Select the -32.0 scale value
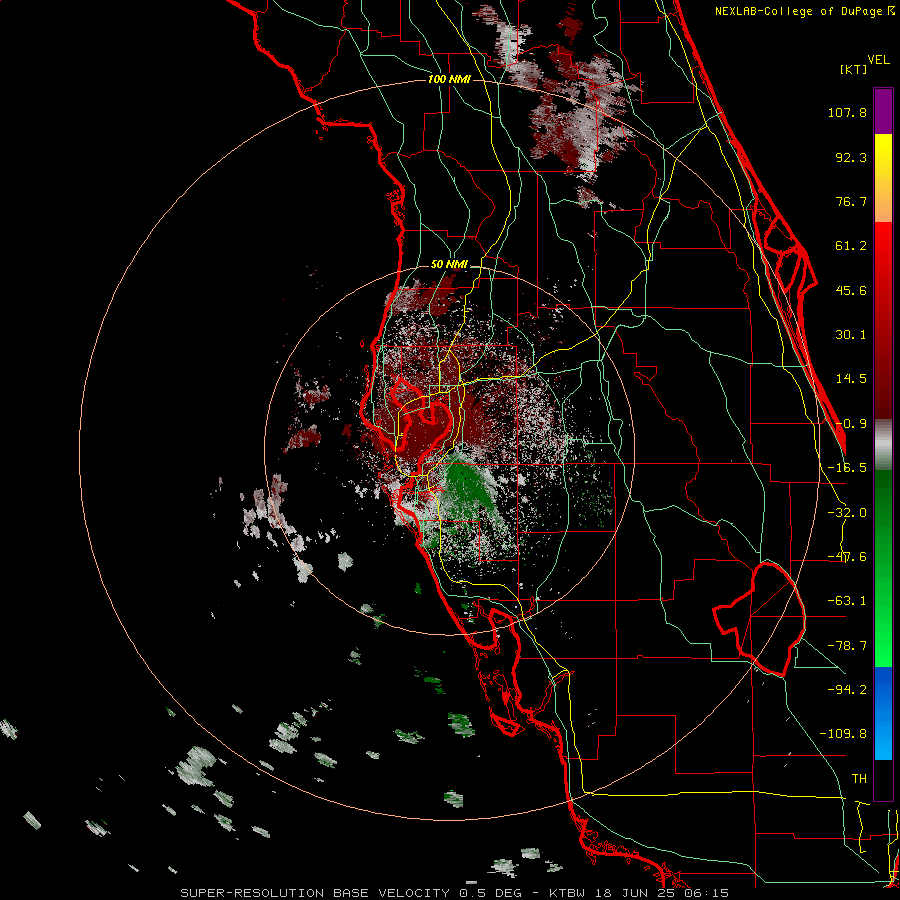This screenshot has width=900, height=900. coord(847,513)
